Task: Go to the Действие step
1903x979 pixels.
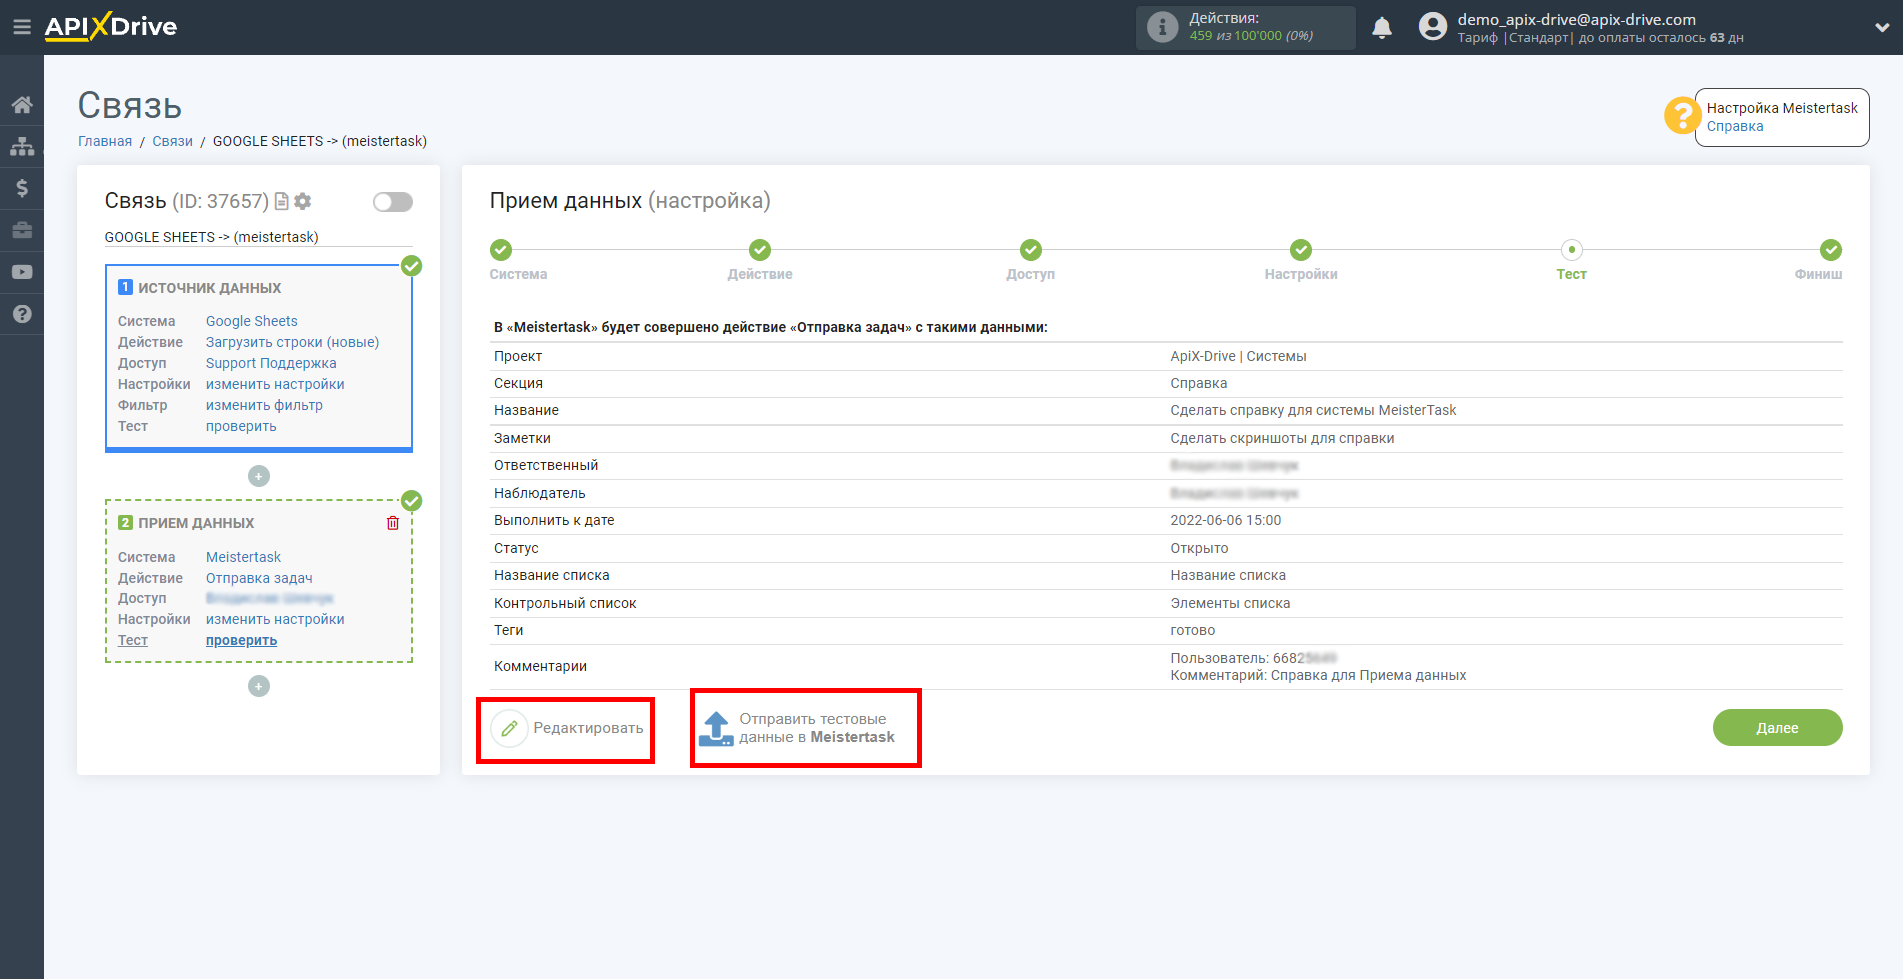Action: [x=760, y=250]
